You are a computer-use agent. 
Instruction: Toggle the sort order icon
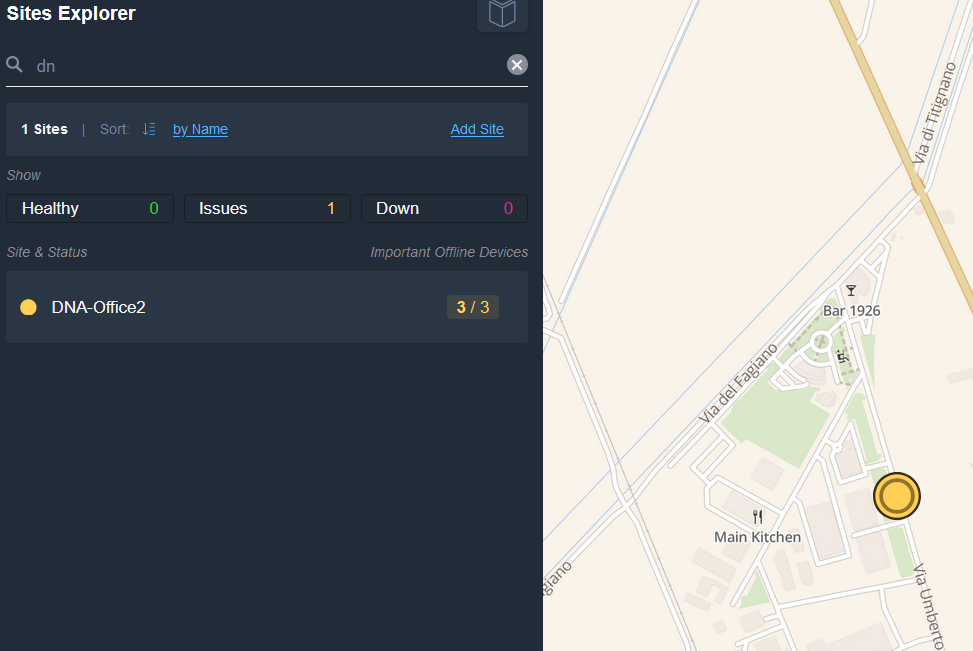(x=149, y=129)
